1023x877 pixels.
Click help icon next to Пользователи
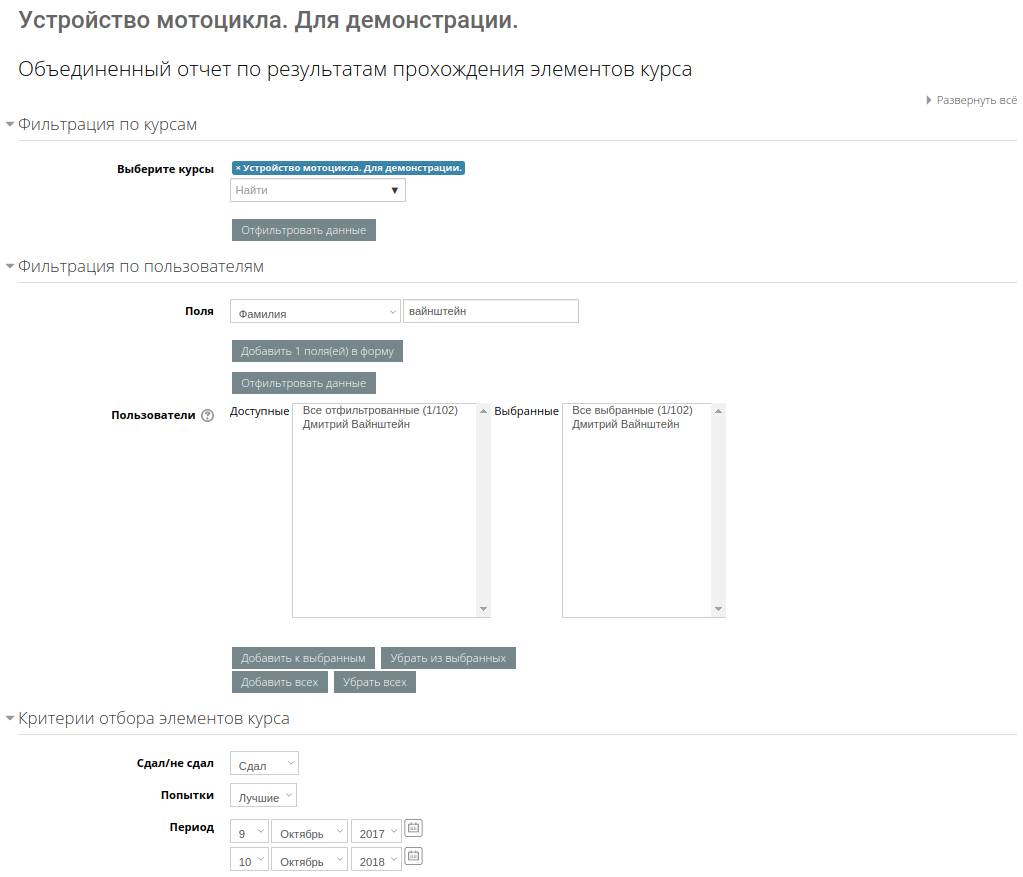point(208,416)
